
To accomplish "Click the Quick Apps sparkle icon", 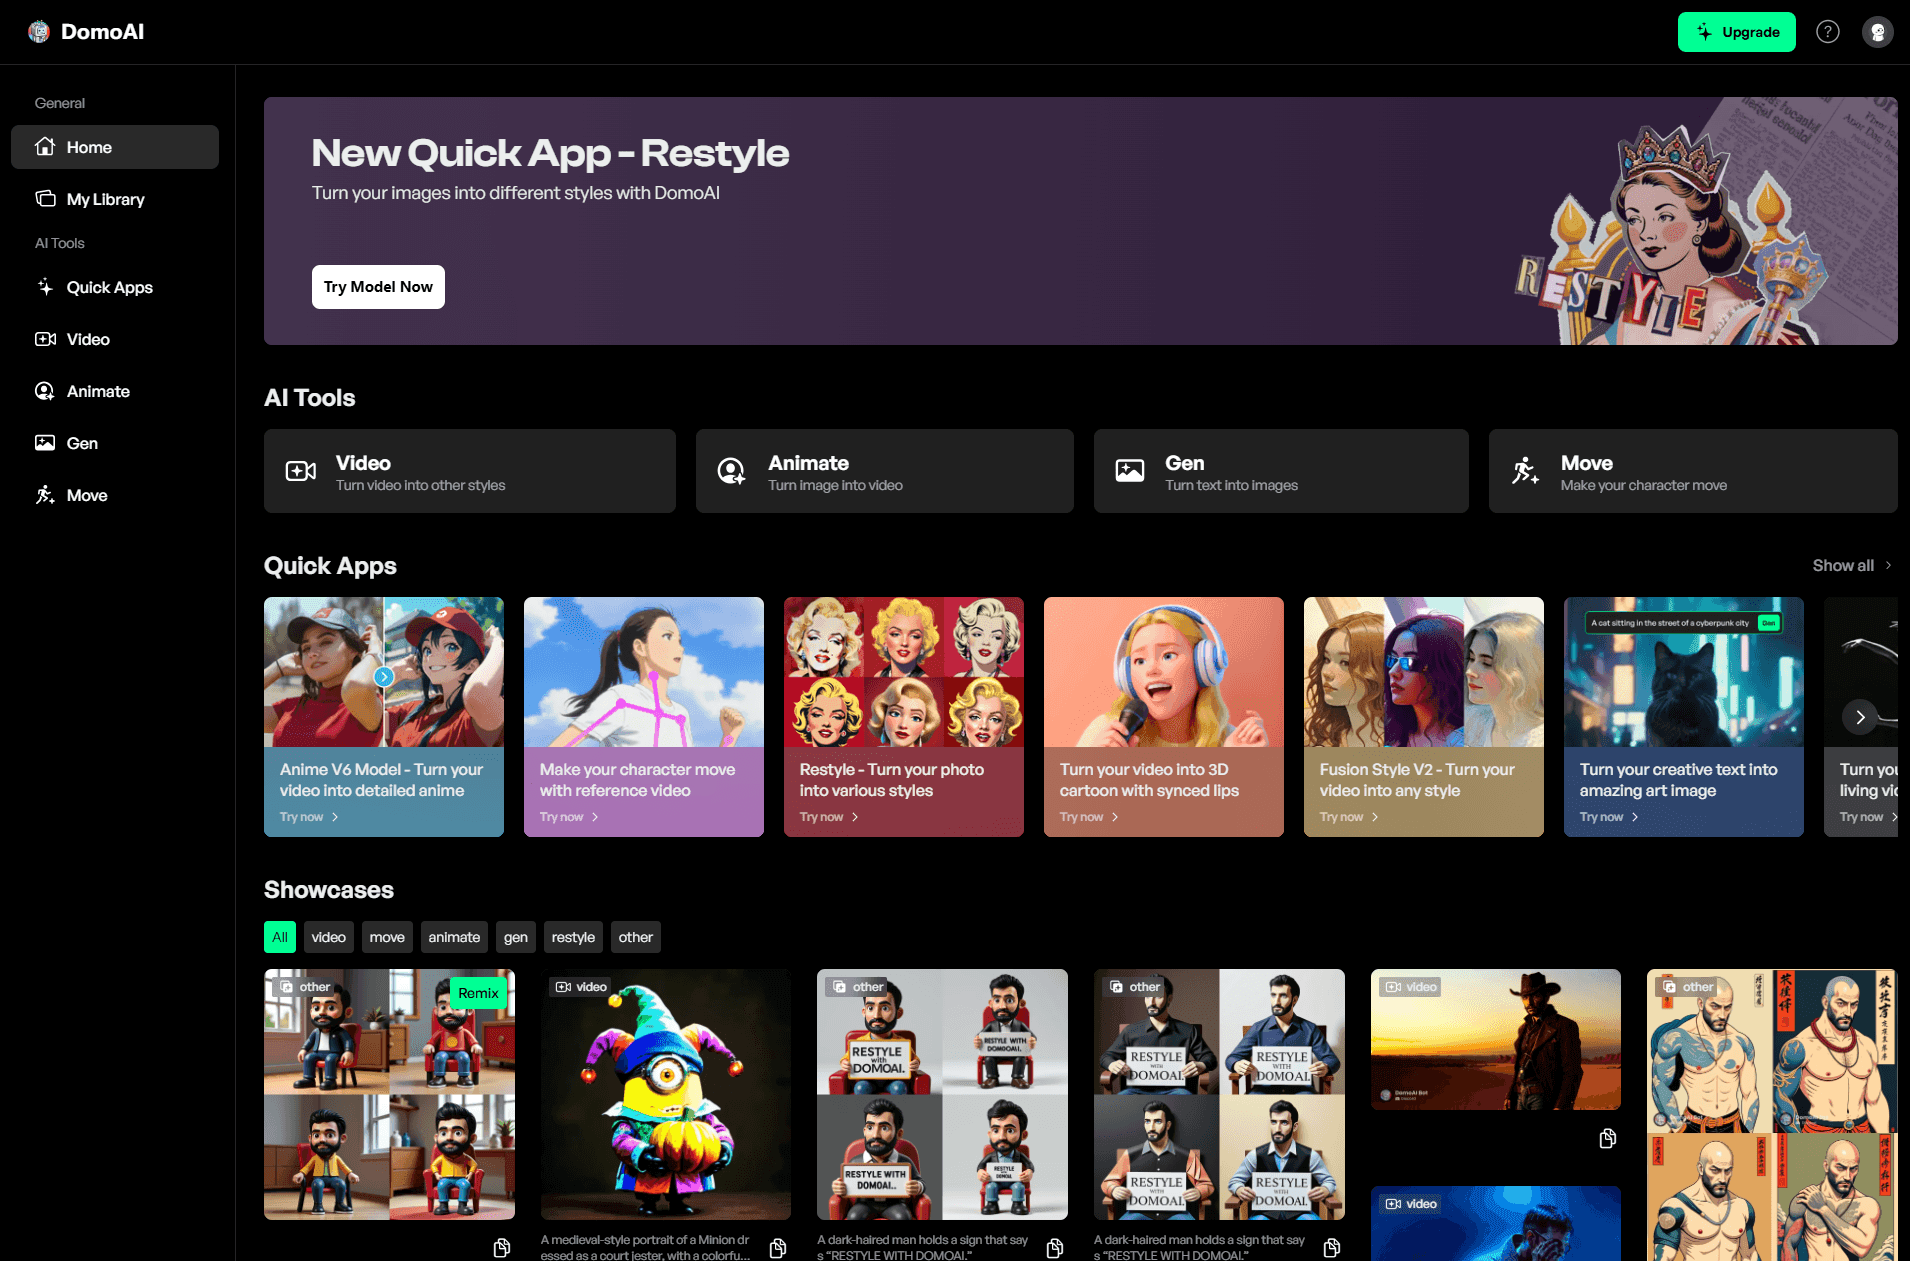I will [45, 287].
